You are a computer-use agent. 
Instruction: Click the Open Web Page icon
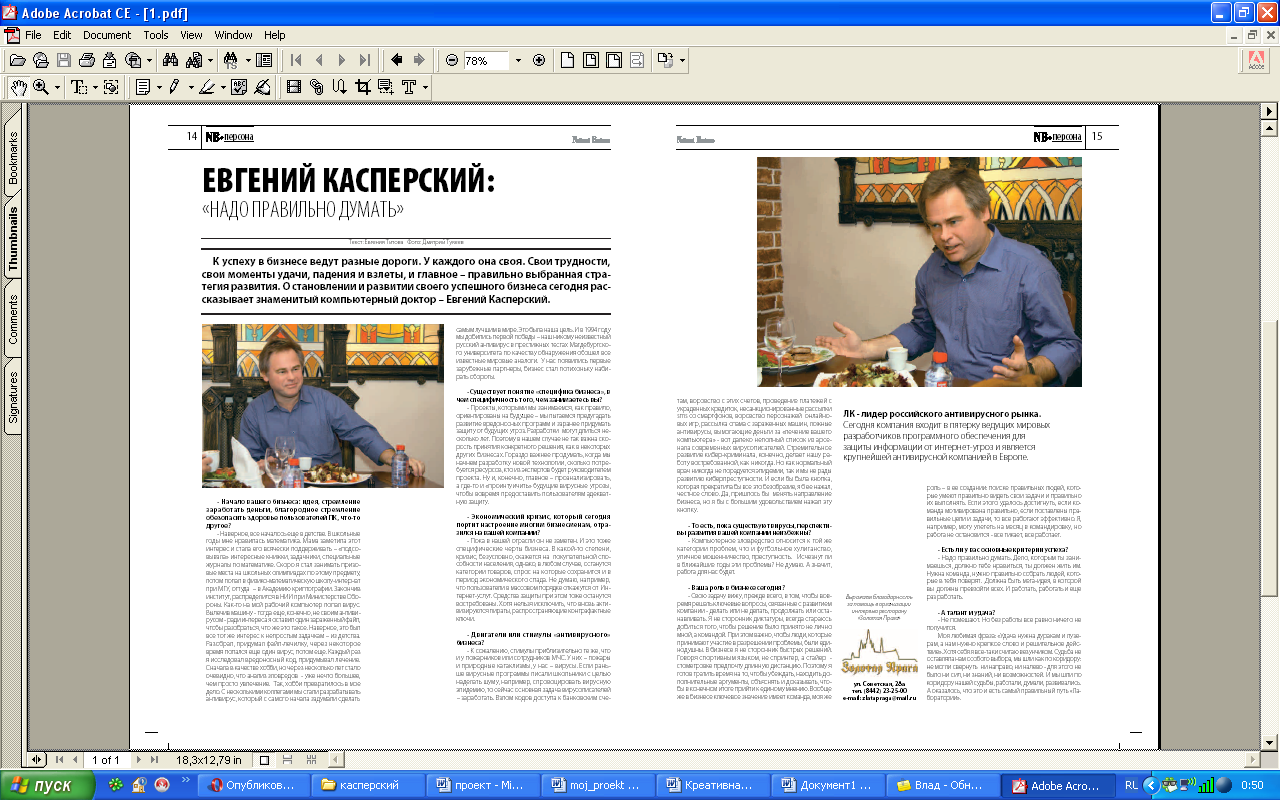coord(41,60)
